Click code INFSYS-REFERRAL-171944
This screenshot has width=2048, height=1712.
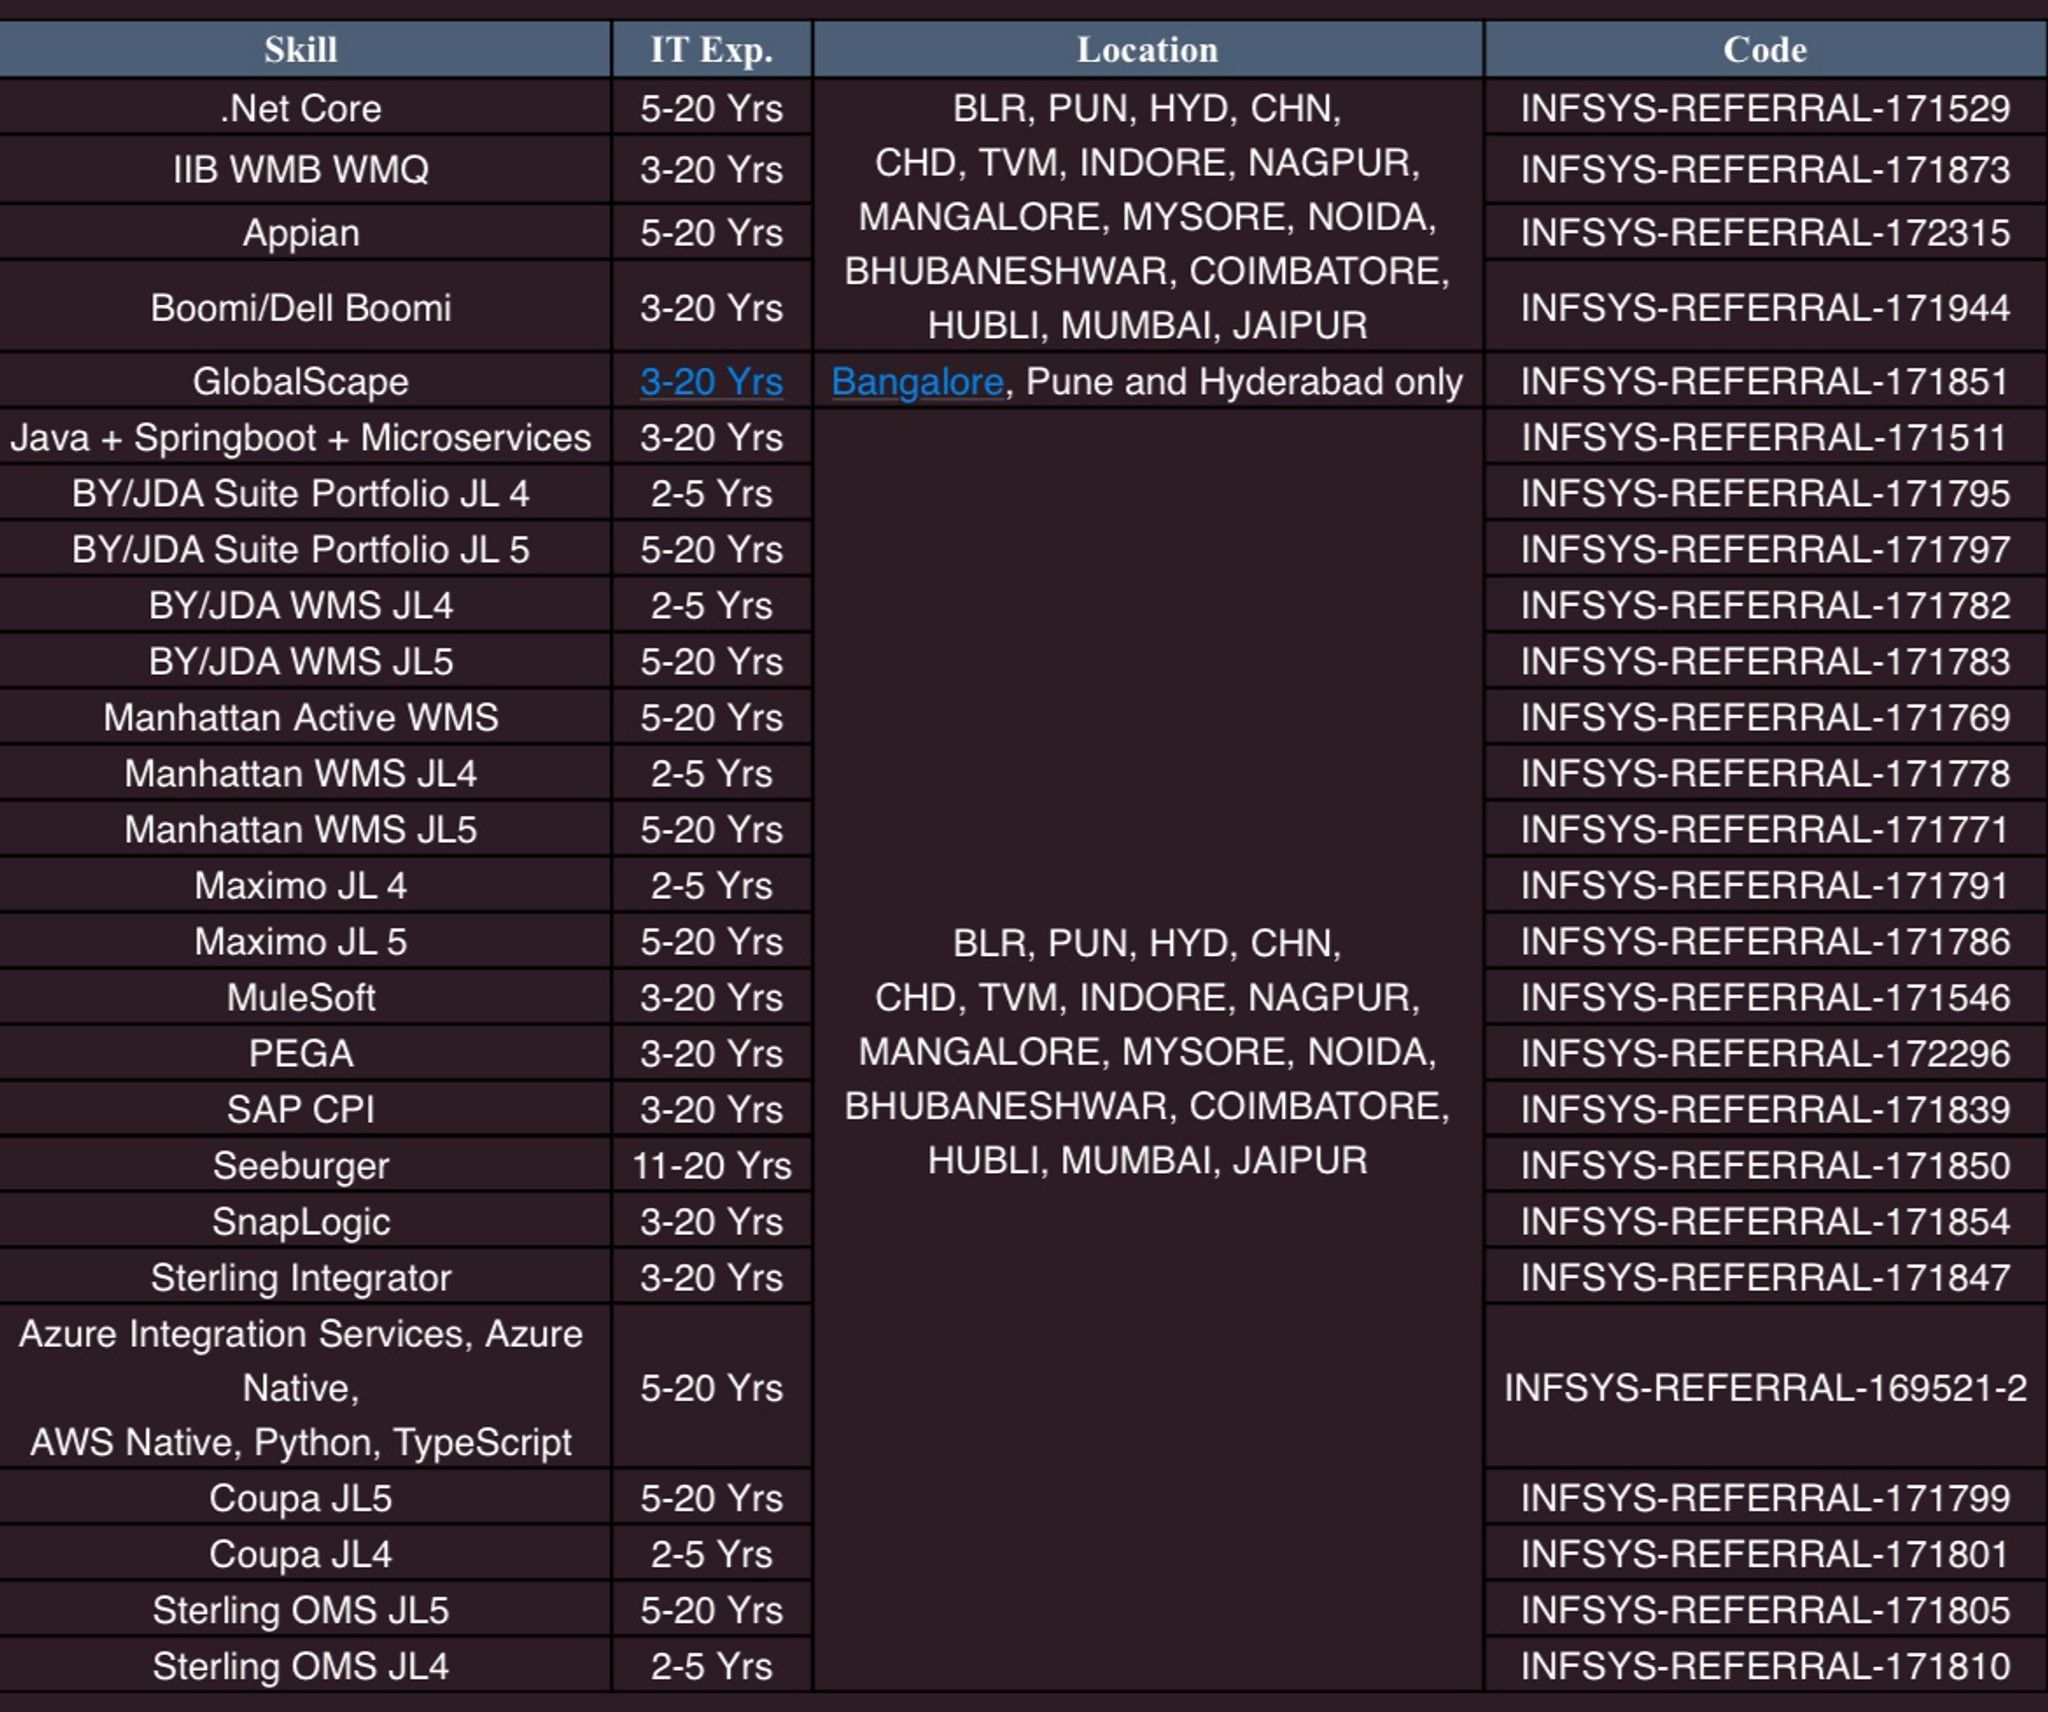[x=1765, y=307]
